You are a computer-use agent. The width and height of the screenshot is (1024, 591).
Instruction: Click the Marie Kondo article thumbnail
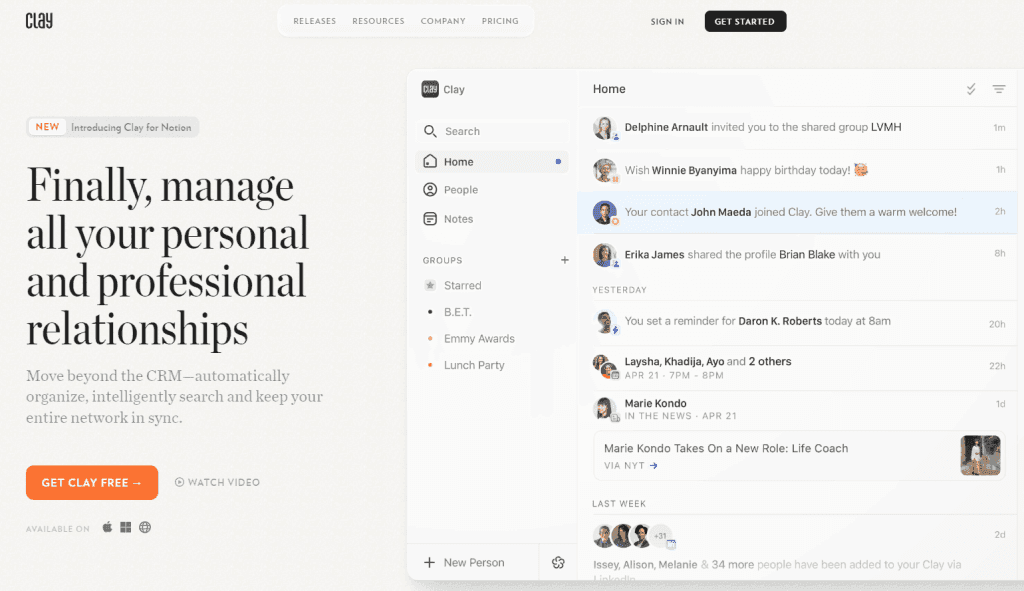(x=980, y=455)
